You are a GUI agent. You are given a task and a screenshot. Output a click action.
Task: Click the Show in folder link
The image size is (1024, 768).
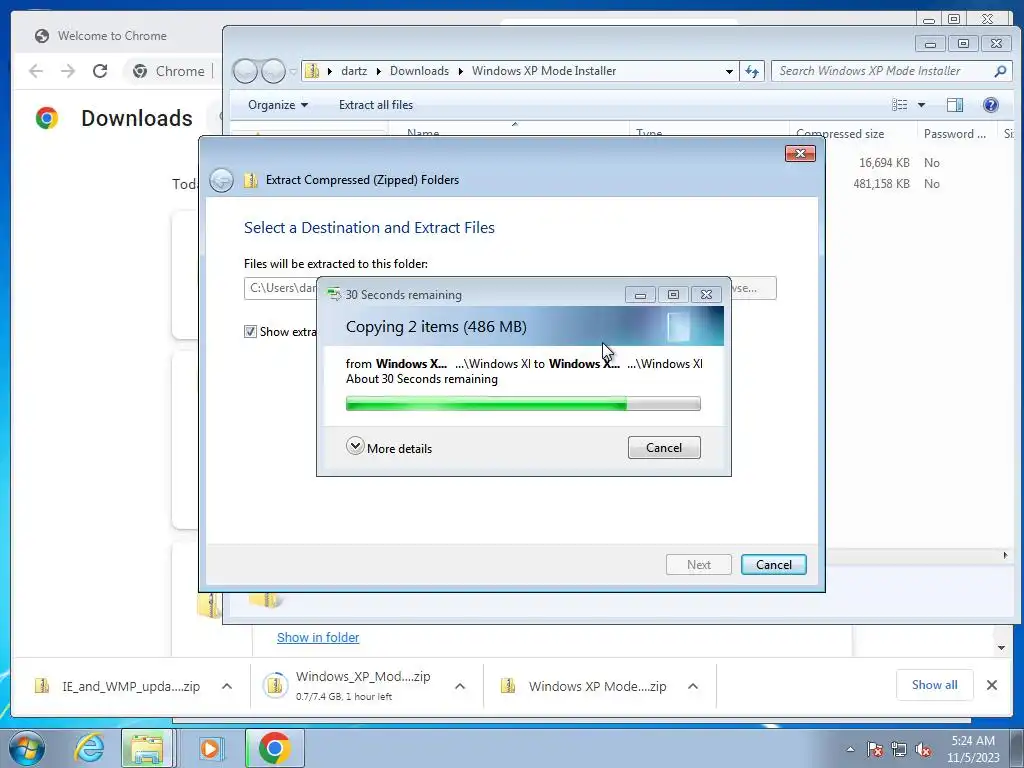(x=318, y=637)
